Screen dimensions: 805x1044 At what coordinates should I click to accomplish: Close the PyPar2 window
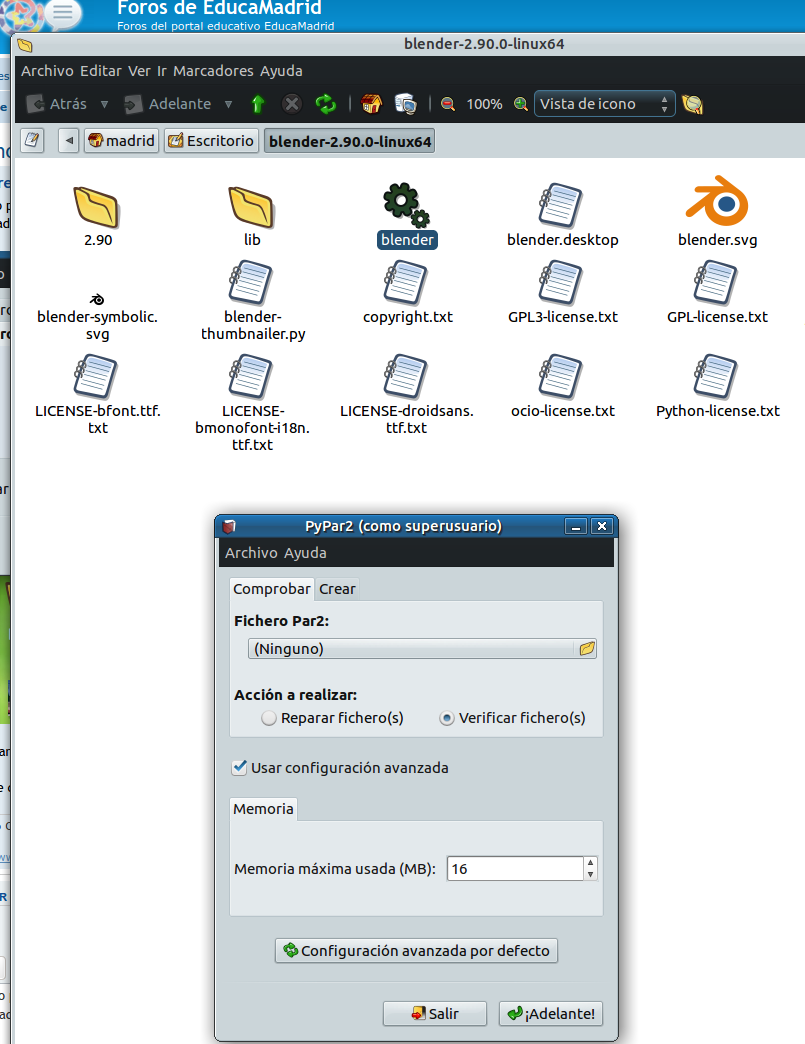click(602, 526)
